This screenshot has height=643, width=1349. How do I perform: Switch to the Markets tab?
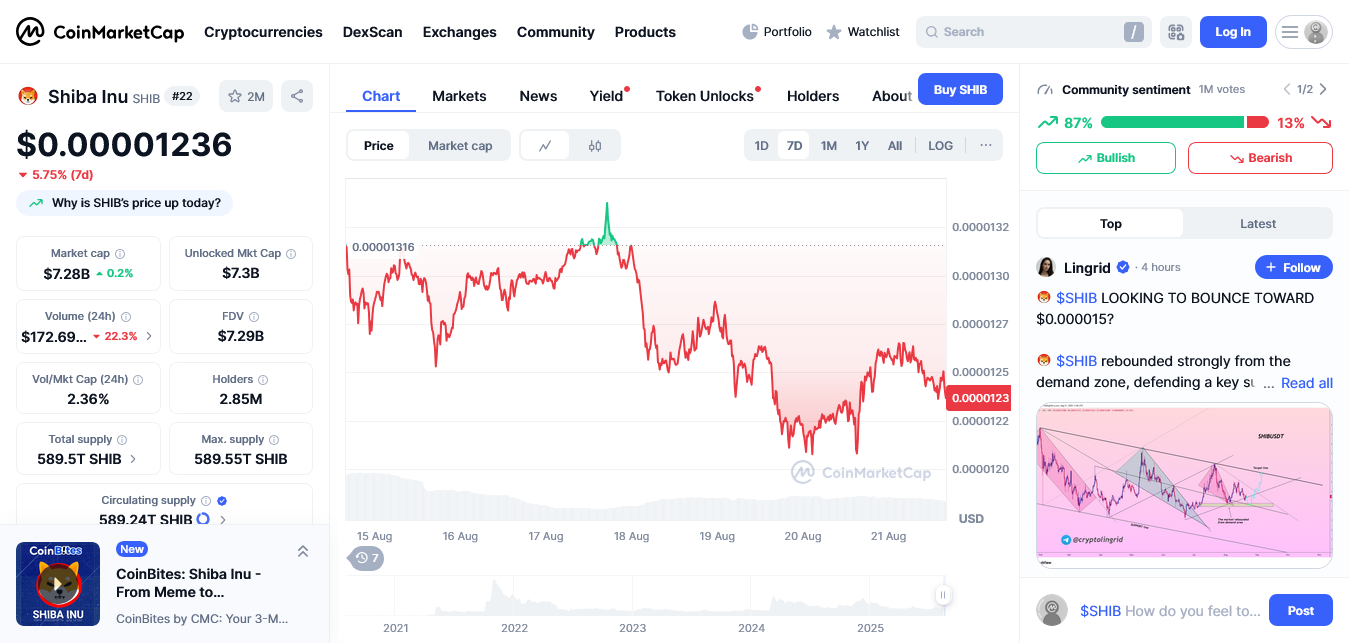click(459, 96)
